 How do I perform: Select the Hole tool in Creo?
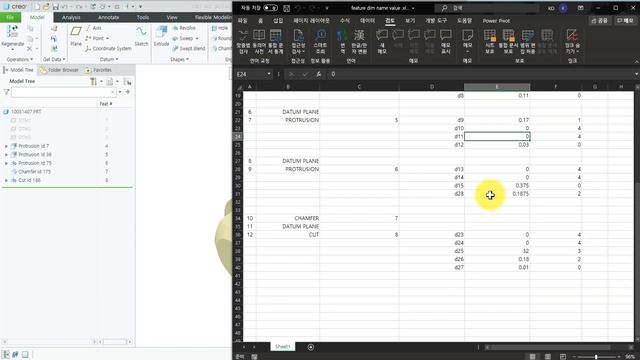click(x=220, y=28)
